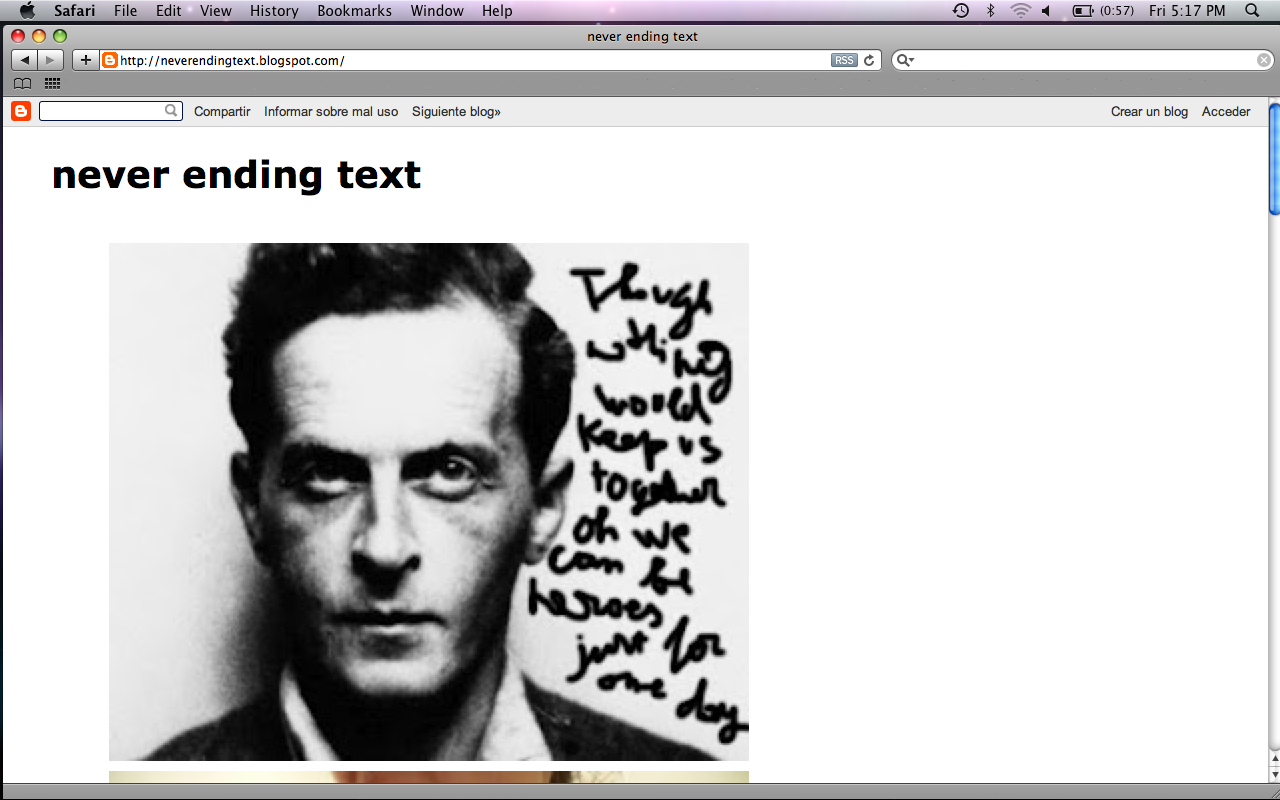The width and height of the screenshot is (1280, 800).
Task: Click the orange Blogger logo icon
Action: pos(21,111)
